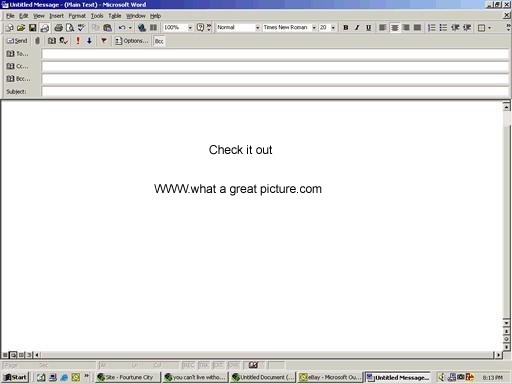
Task: Send the message
Action: point(17,41)
